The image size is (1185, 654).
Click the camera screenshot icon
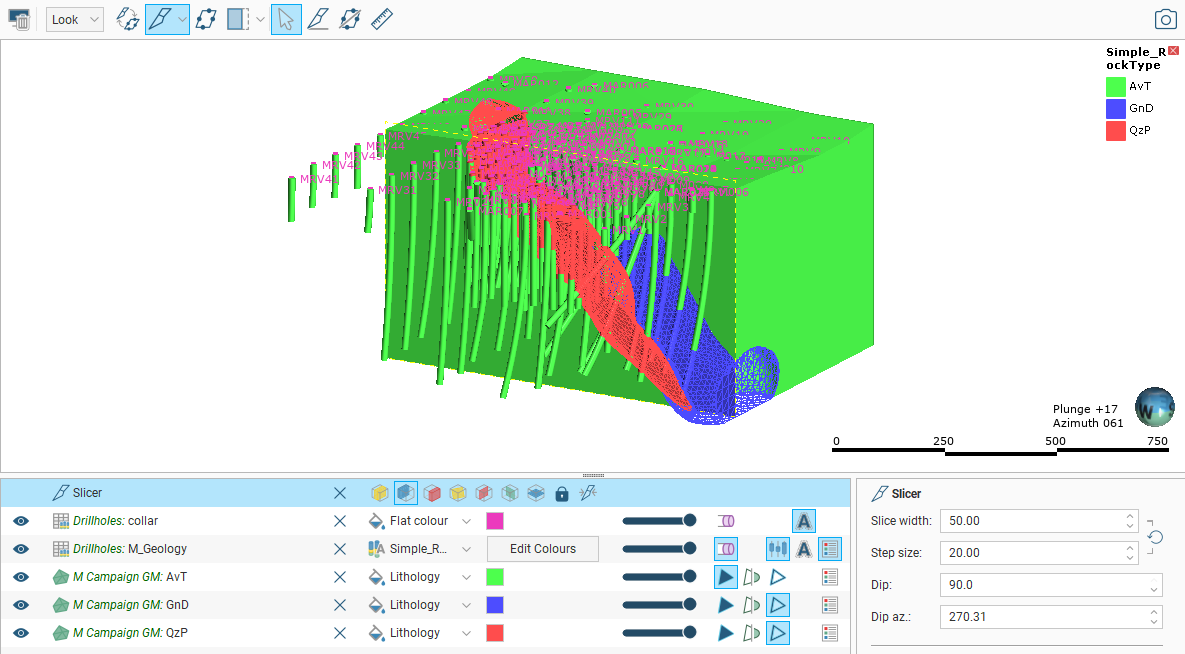1165,19
